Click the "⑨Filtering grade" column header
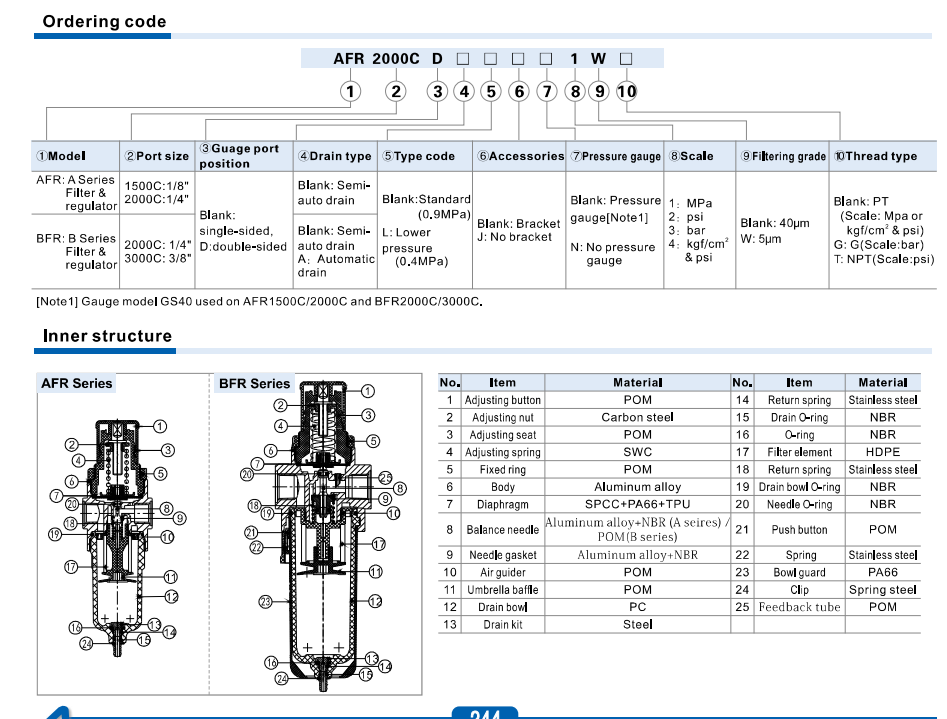The image size is (947, 719). coord(783,156)
